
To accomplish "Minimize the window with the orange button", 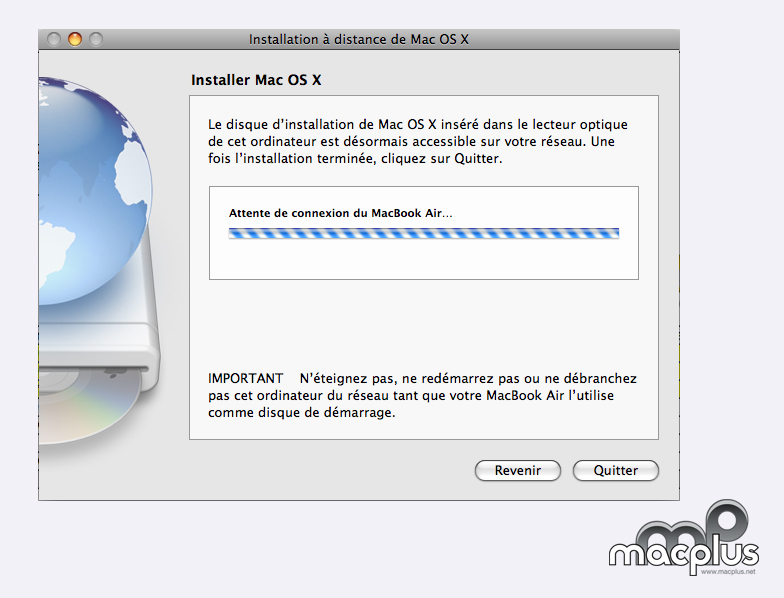I will pos(74,39).
